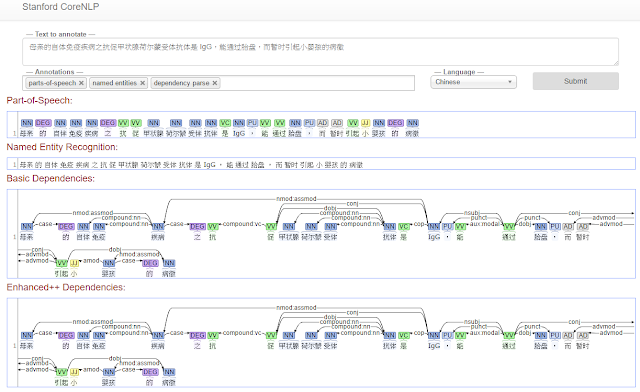Click the cop edge label in Enhanced++ Dependencies
640x392 pixels.
point(419,333)
